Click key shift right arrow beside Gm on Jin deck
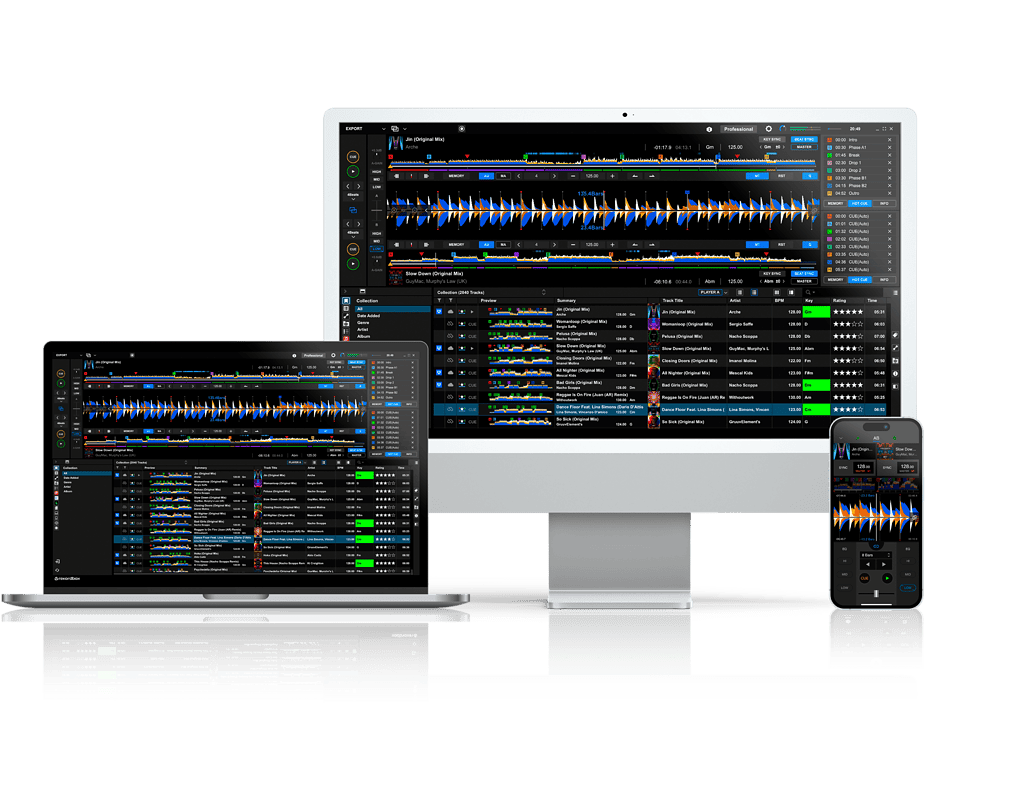This screenshot has height=811, width=1024. (x=784, y=147)
